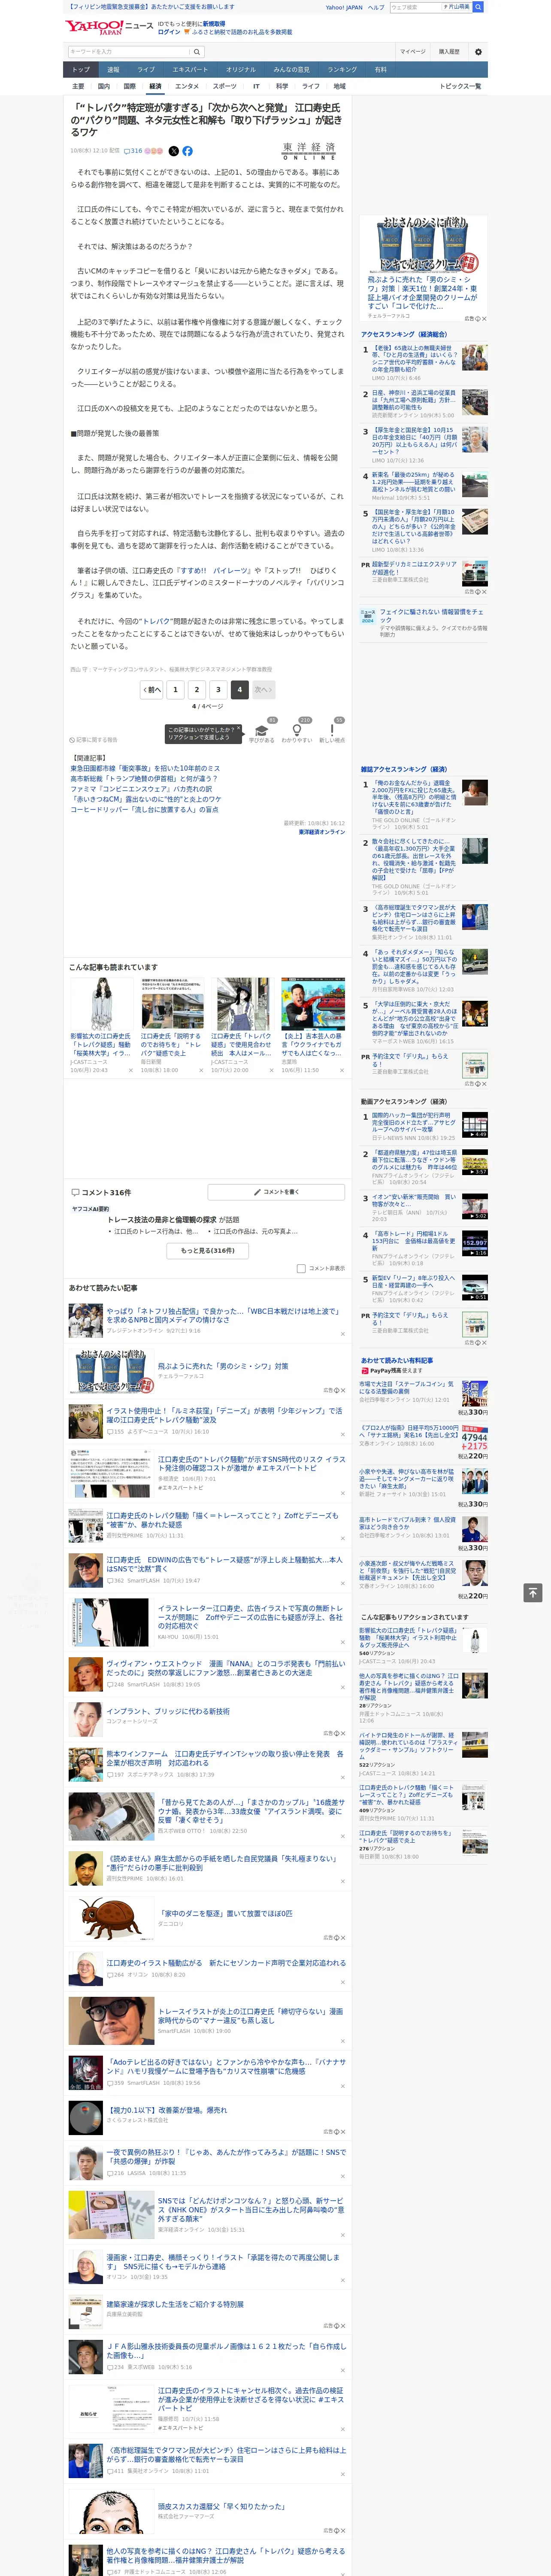
Task: Click the トピックス一覧 link
Action: pos(460,86)
